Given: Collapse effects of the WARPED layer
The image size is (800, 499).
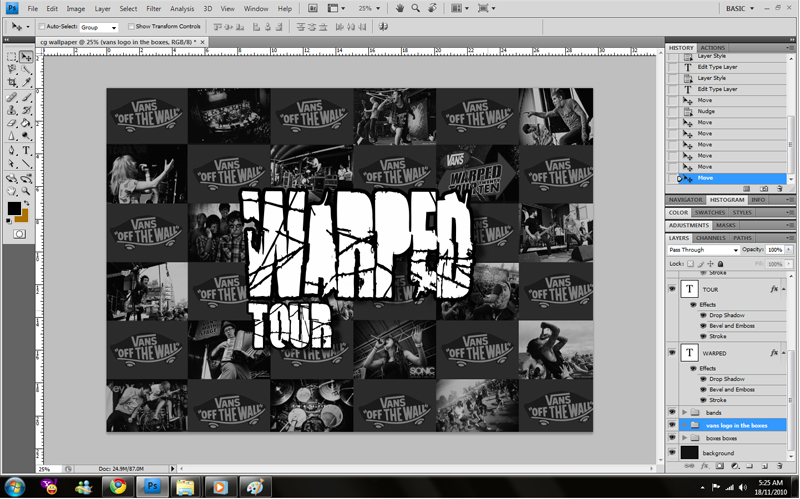Looking at the screenshot, I should (783, 353).
